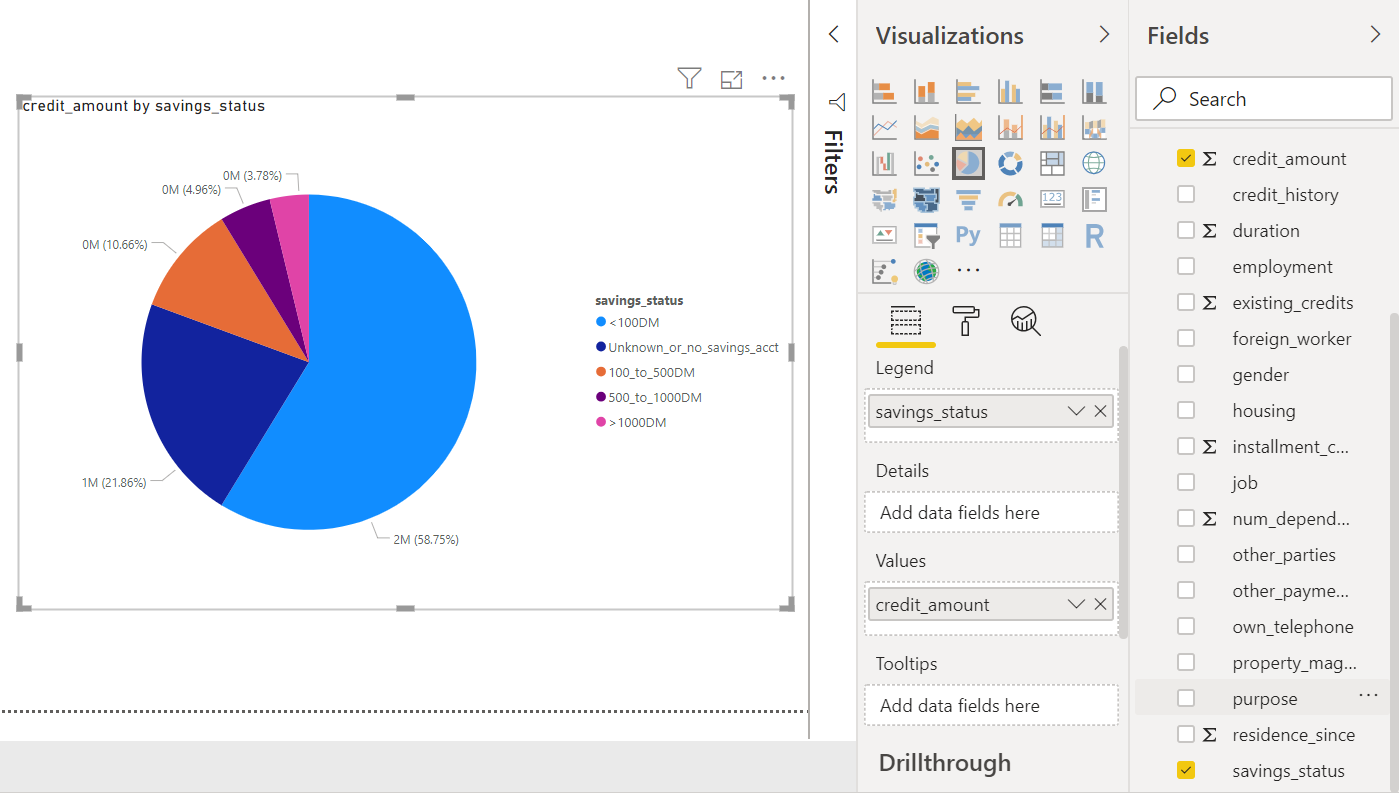This screenshot has height=793, width=1399.
Task: Select the Python visual
Action: tap(968, 235)
